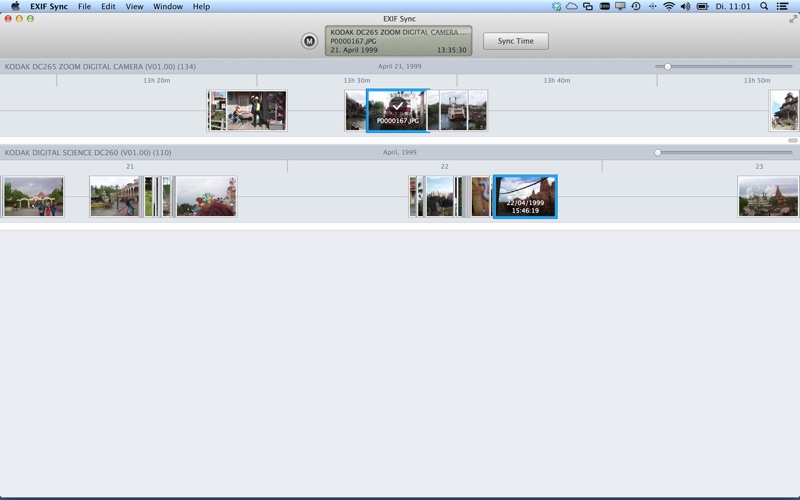
Task: Select the castle photo on day 22
Action: (x=440, y=197)
